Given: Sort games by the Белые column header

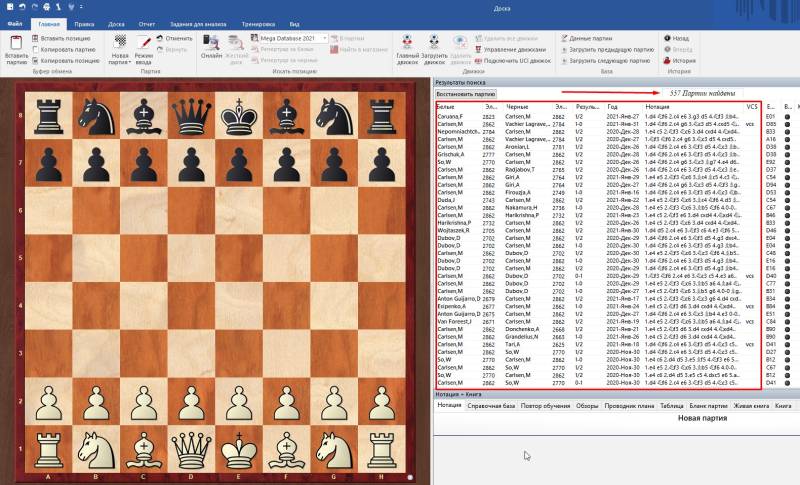Looking at the screenshot, I should click(x=446, y=106).
